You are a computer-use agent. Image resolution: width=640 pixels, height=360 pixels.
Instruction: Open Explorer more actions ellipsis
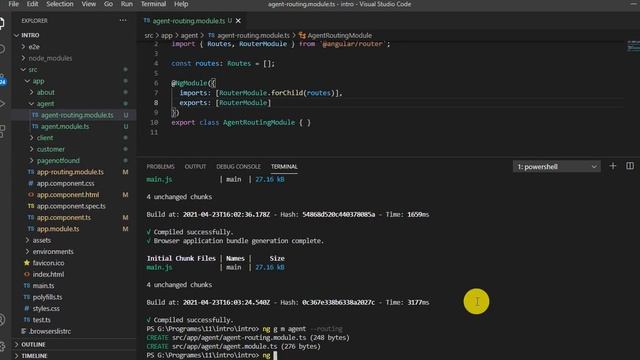[123, 20]
